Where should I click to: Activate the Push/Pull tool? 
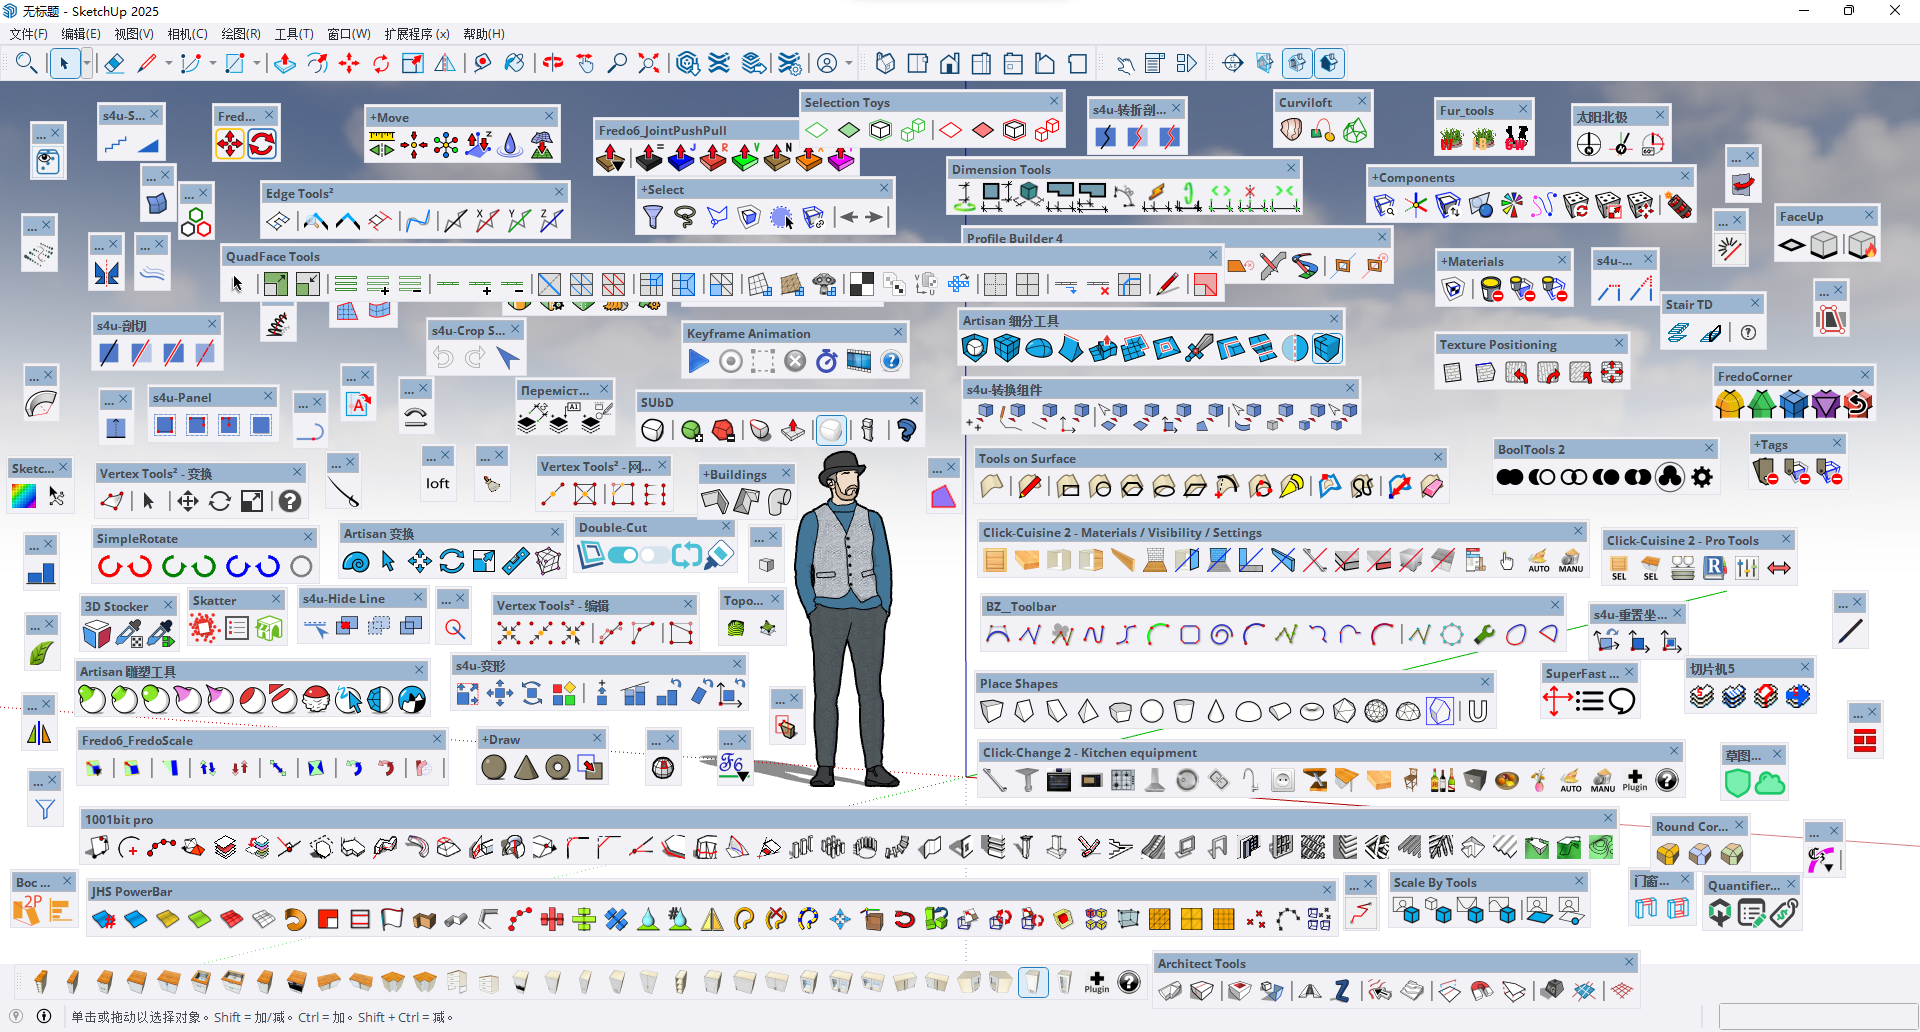click(285, 64)
